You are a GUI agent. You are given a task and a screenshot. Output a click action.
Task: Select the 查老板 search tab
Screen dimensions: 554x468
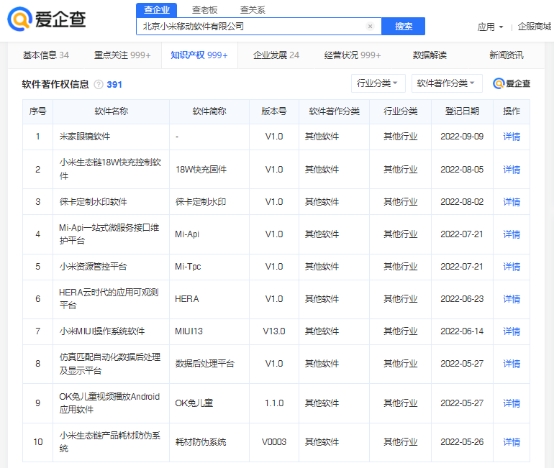[x=205, y=10]
